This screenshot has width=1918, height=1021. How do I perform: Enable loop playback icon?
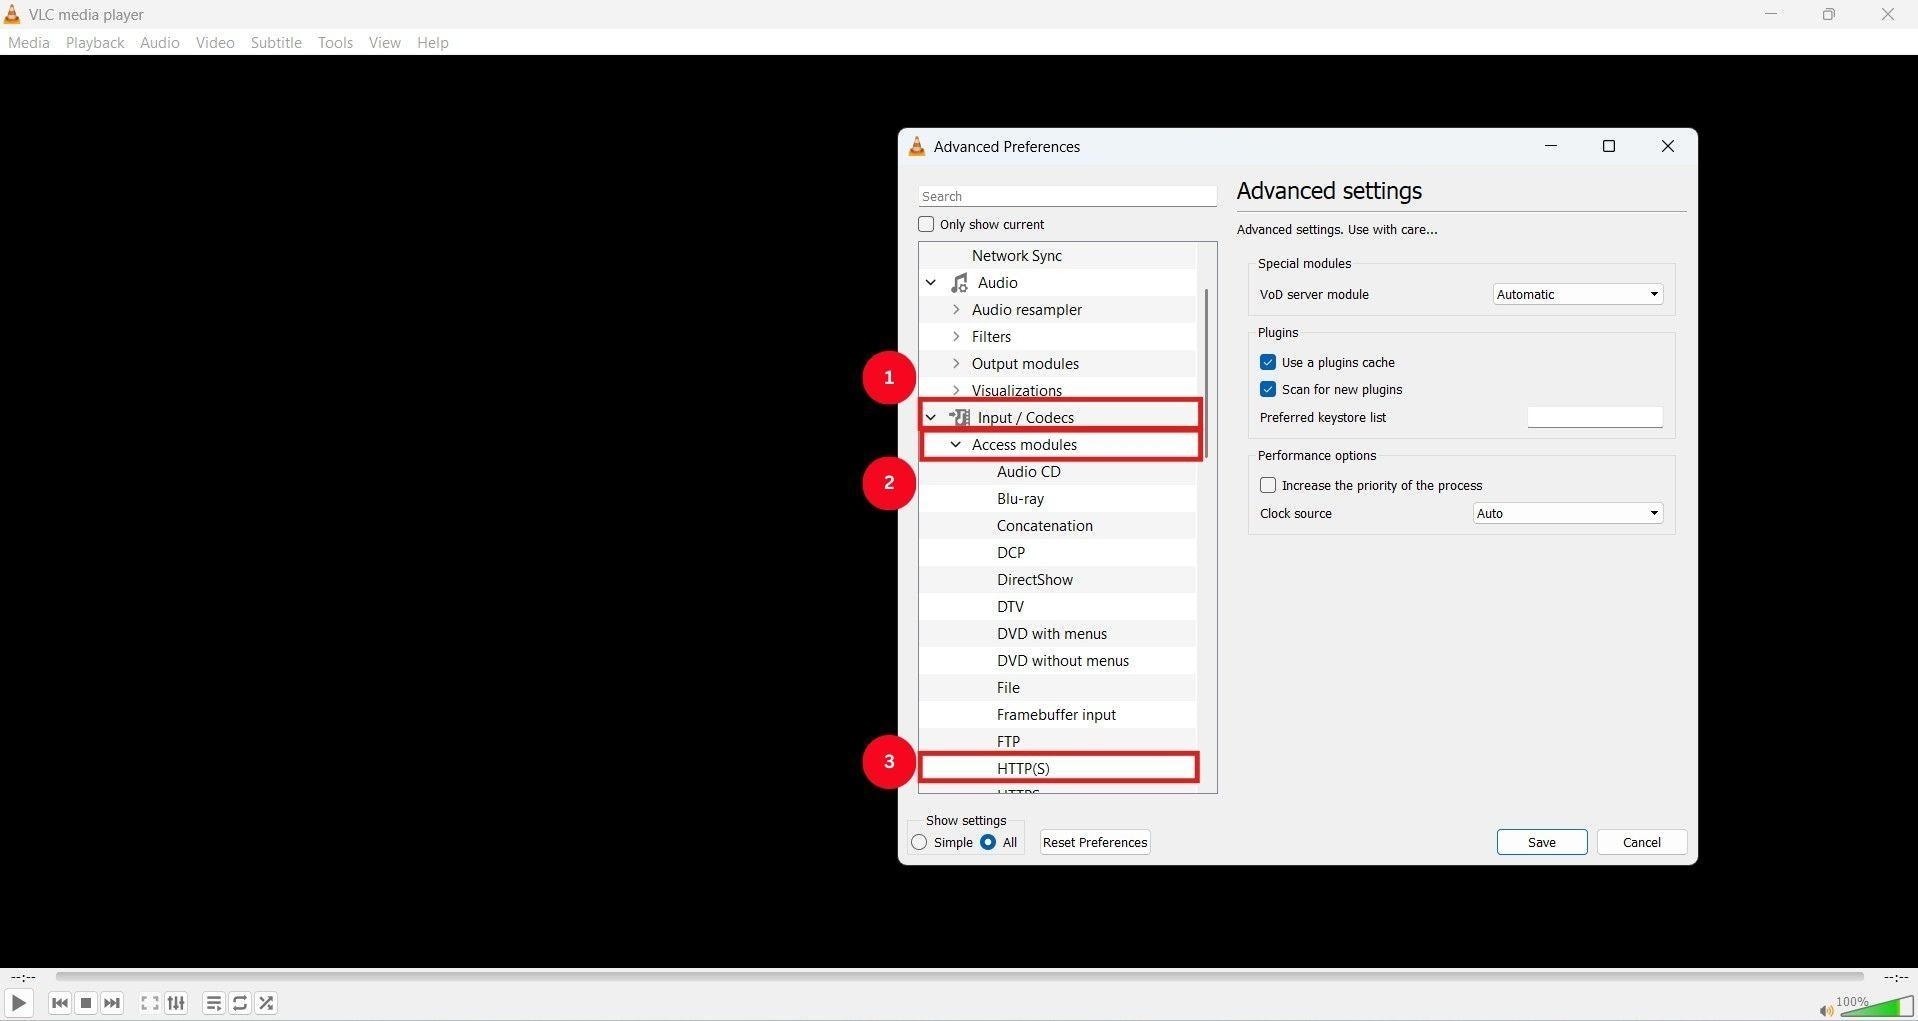[x=239, y=1003]
